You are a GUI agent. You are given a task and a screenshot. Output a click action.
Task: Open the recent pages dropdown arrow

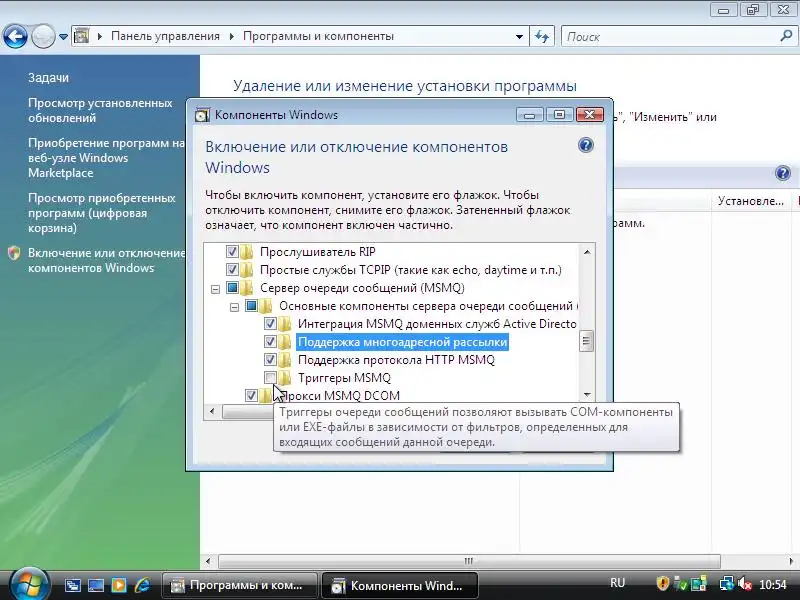click(x=63, y=37)
